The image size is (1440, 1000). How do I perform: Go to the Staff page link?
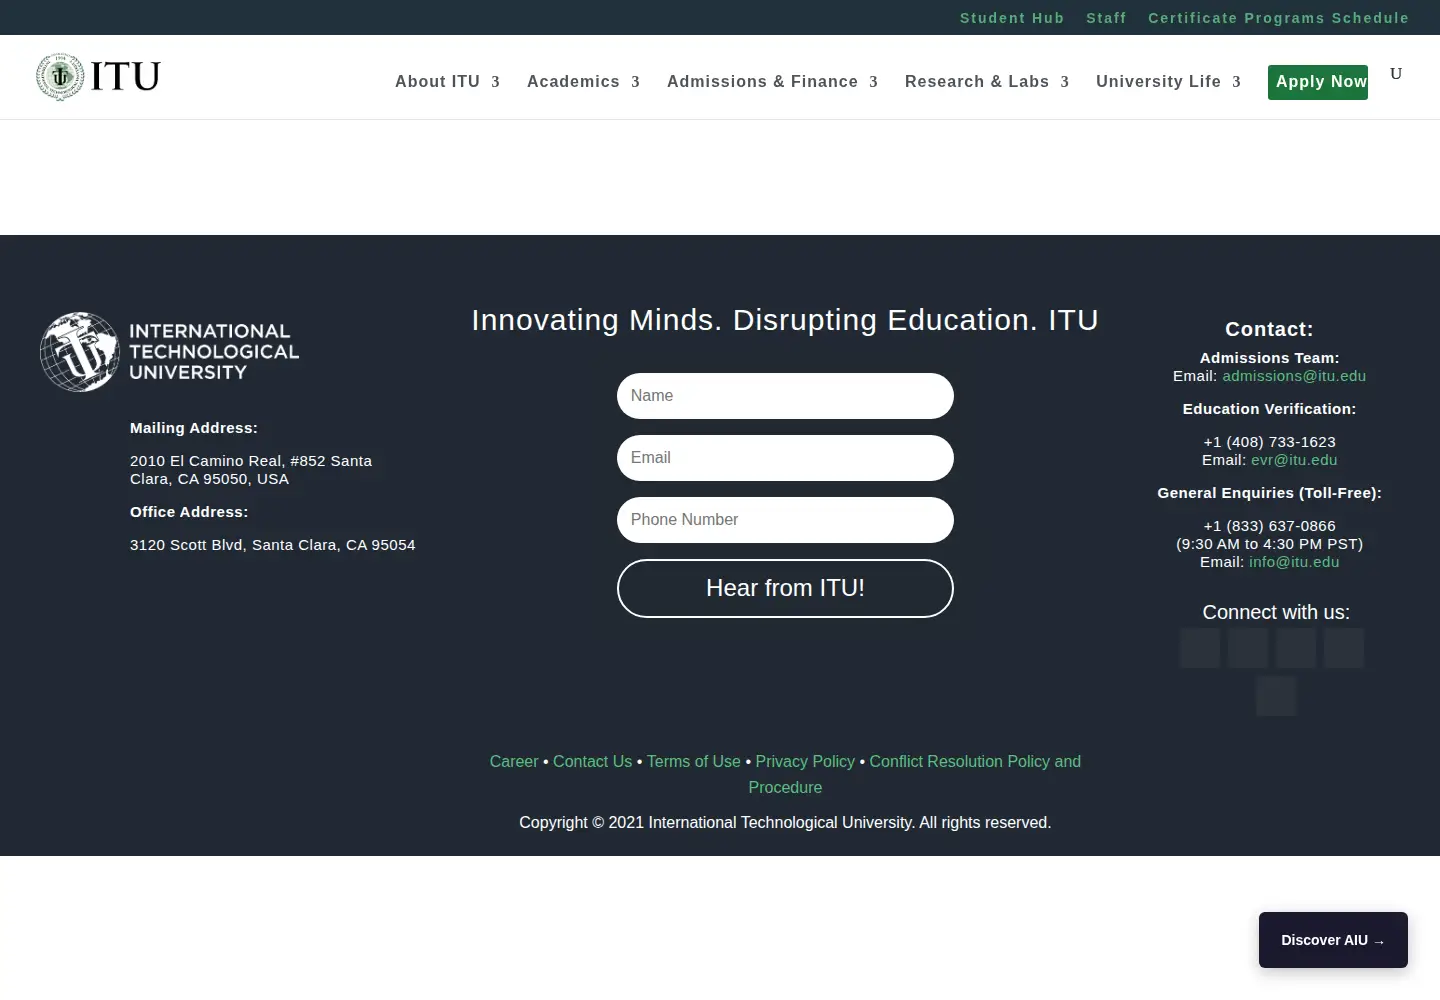pyautogui.click(x=1106, y=18)
